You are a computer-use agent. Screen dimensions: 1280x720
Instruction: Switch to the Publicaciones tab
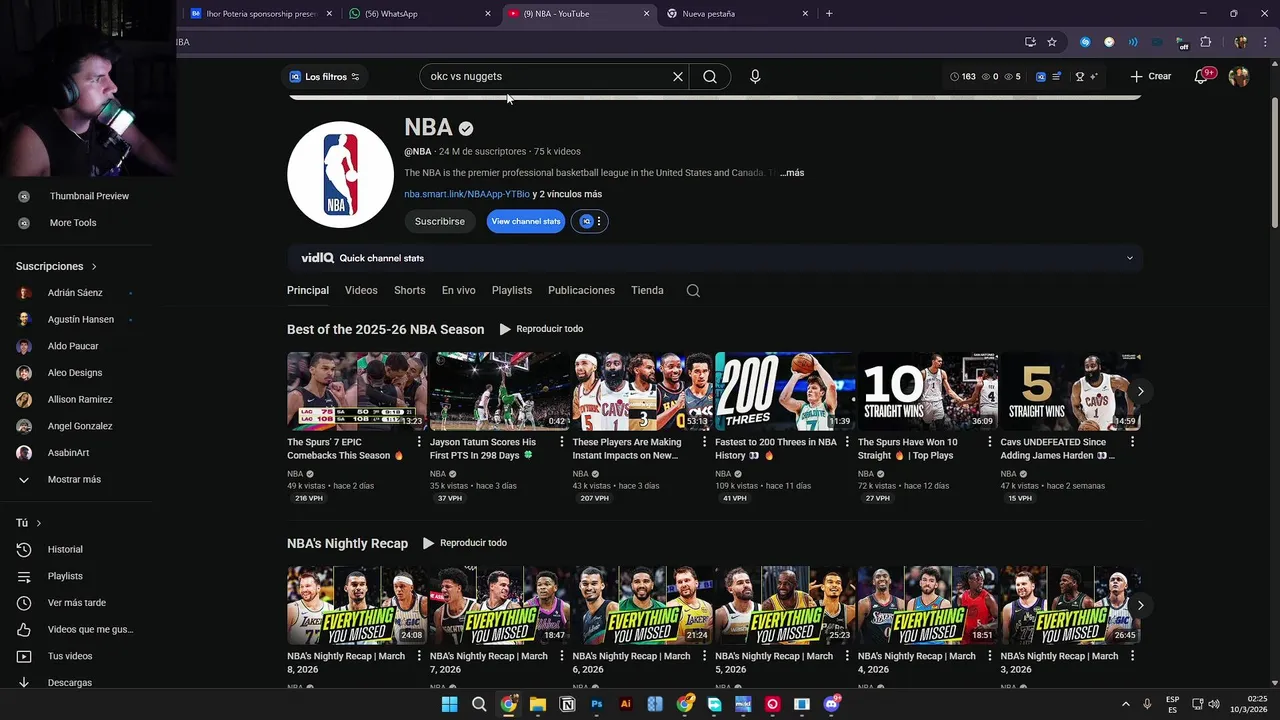581,290
